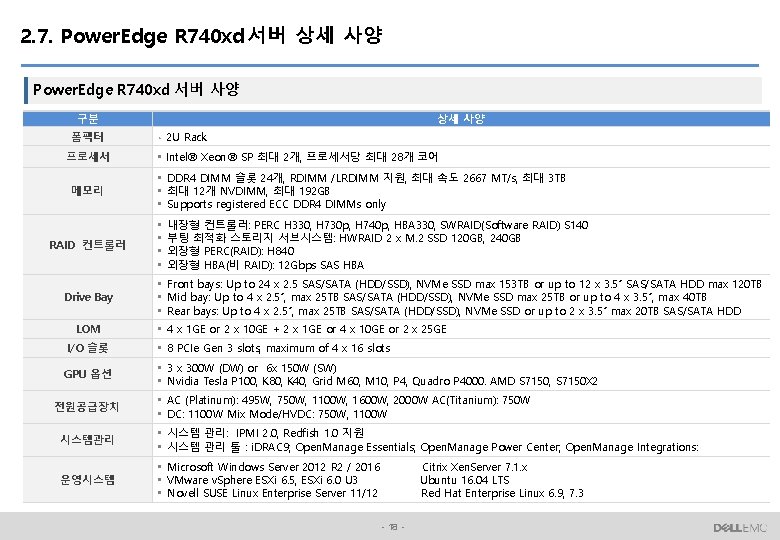
Task: Click the '상세 사양' column header
Action: point(461,119)
